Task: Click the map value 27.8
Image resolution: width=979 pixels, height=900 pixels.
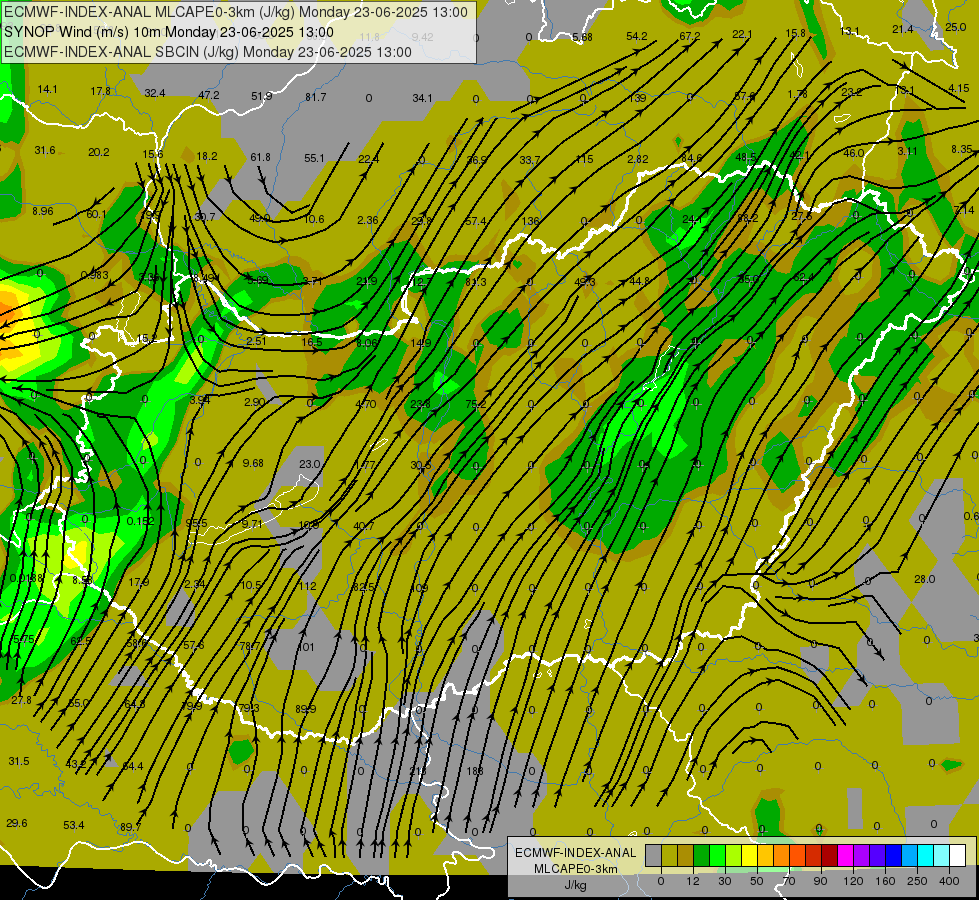Action: (x=21, y=700)
